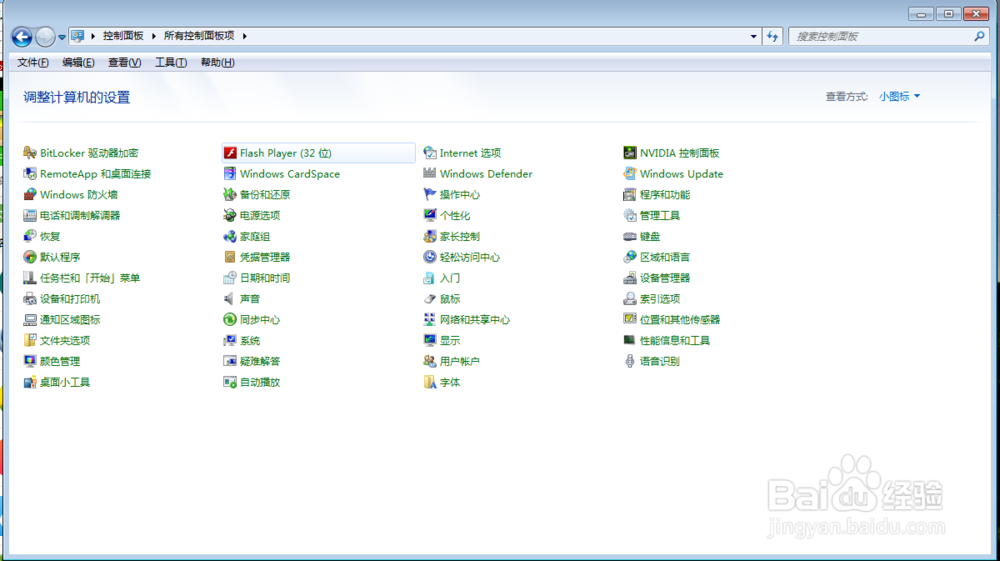Click the Flash Player (32 位) icon
Screen dimensions: 1000x561
tap(230, 153)
